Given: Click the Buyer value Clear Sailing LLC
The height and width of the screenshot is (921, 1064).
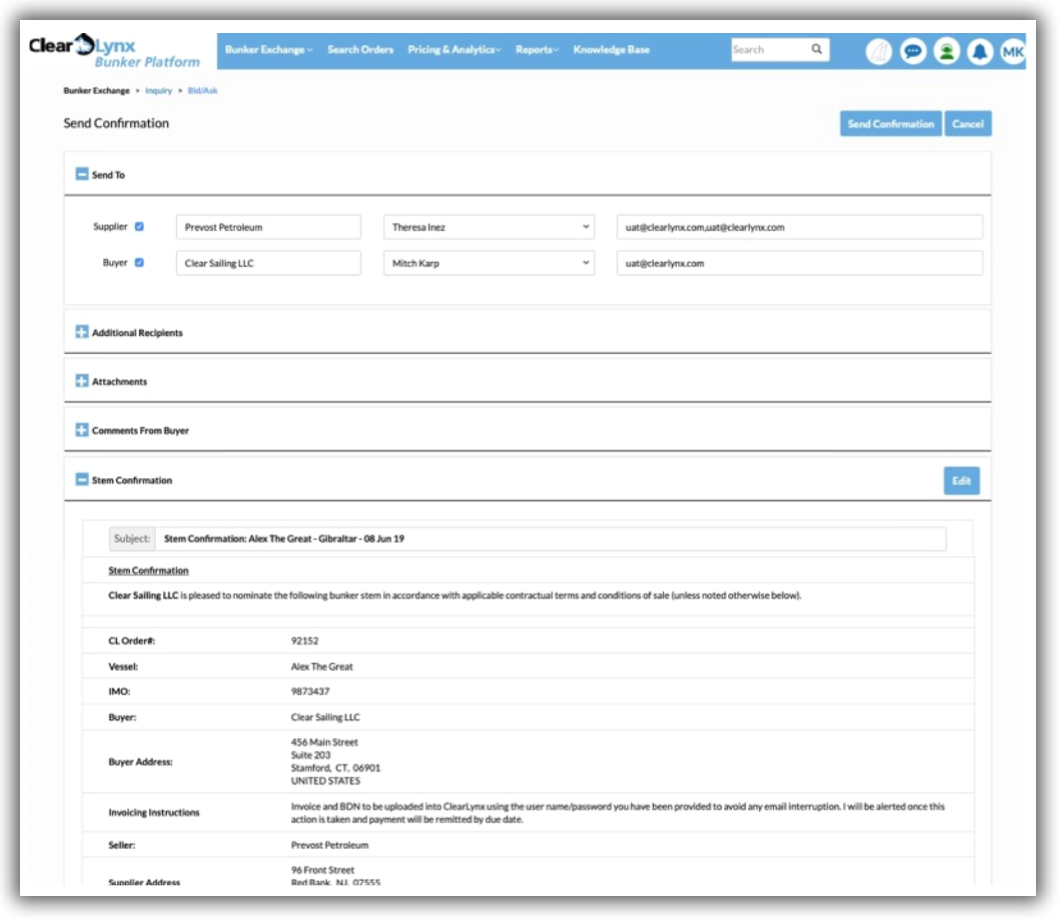Looking at the screenshot, I should tap(325, 717).
